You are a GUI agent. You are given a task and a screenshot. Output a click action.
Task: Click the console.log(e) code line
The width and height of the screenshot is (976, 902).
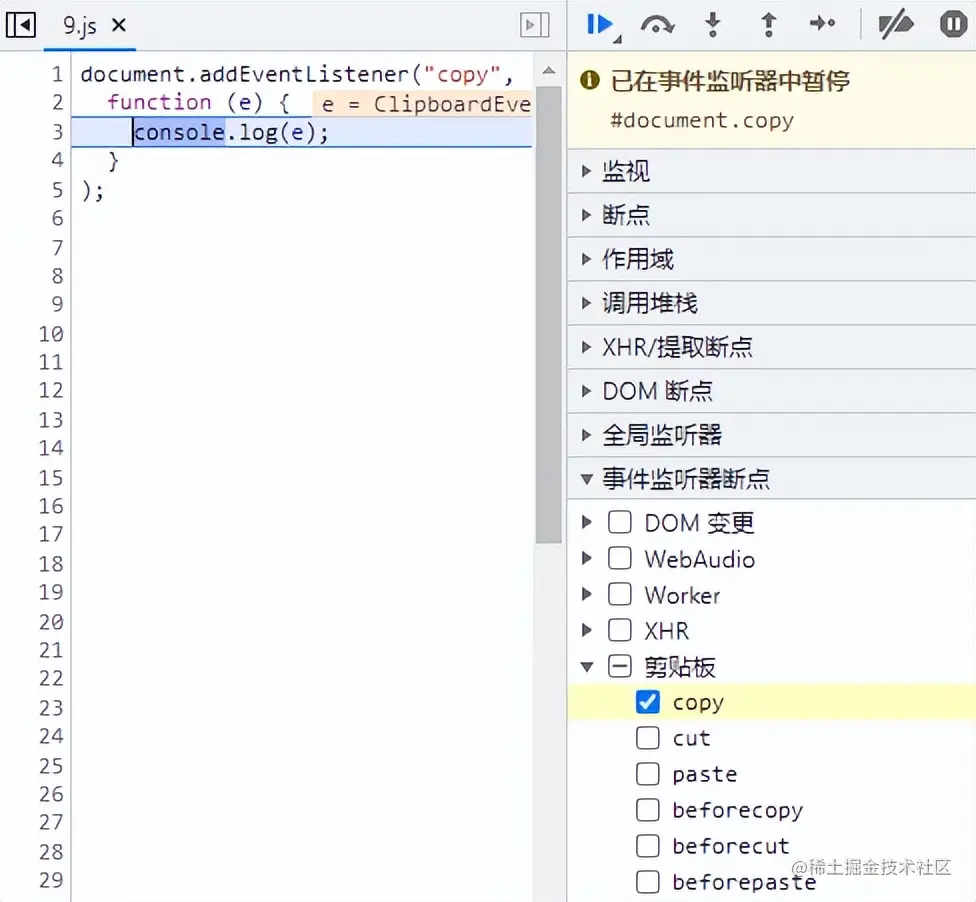[x=231, y=132]
